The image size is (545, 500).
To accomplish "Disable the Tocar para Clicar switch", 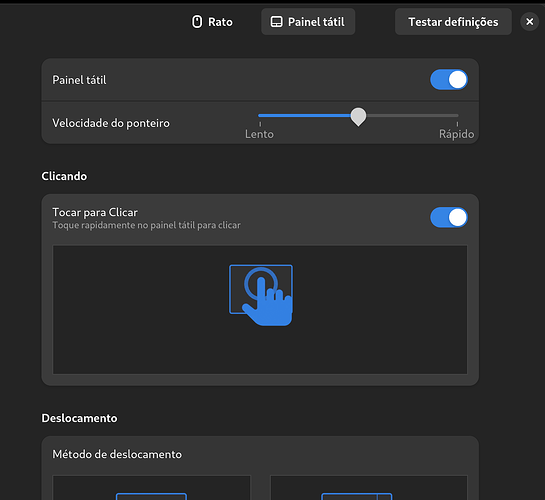I will (x=449, y=218).
